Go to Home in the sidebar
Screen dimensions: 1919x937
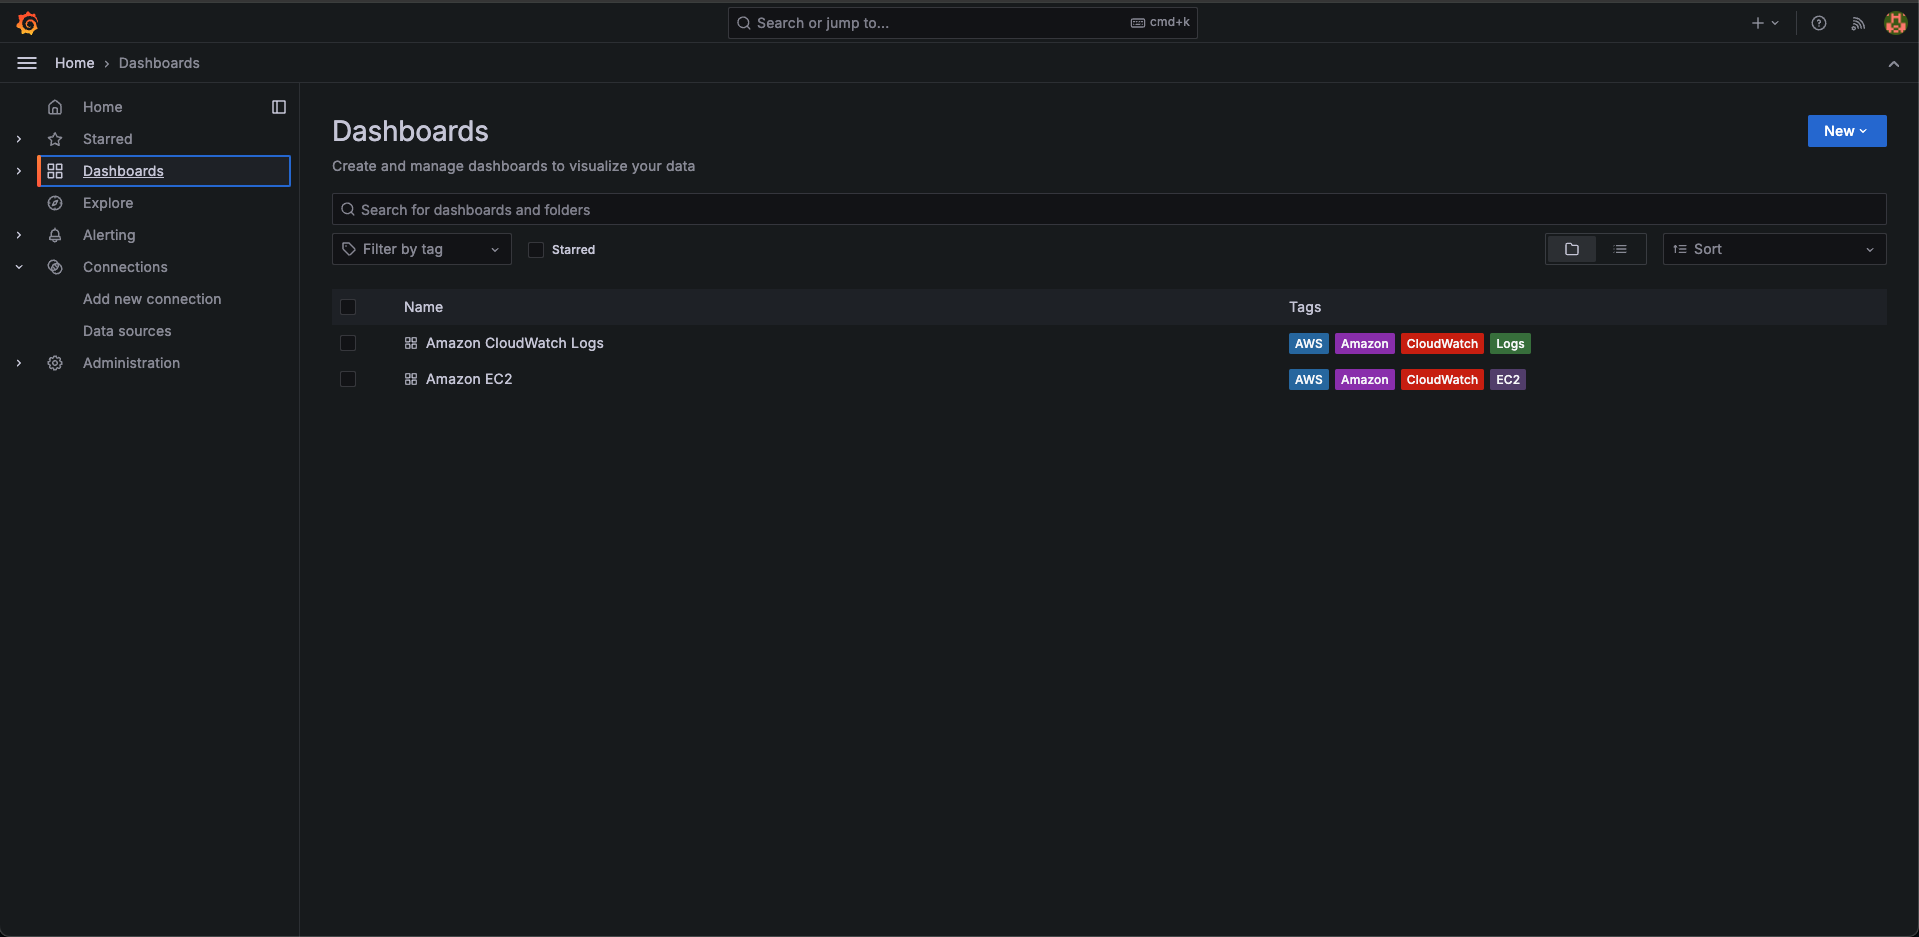[102, 107]
